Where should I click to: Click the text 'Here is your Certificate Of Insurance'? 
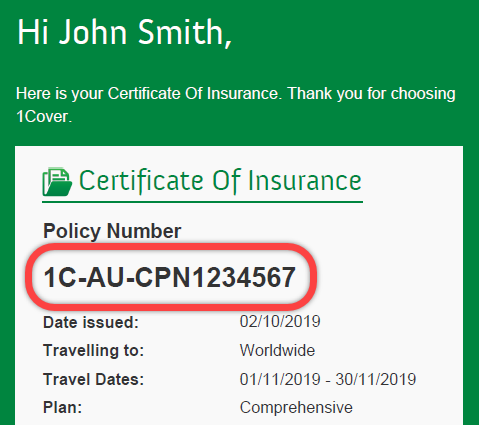click(x=149, y=94)
